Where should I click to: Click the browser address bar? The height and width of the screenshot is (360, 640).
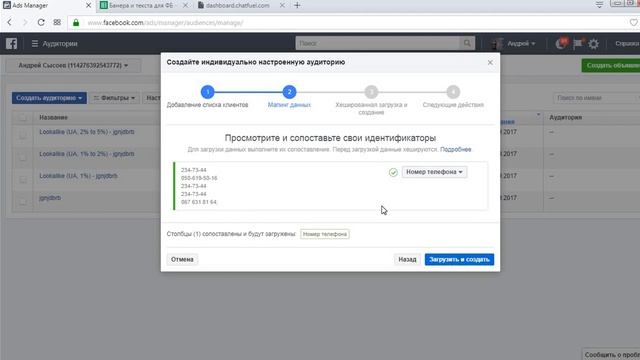coord(351,22)
